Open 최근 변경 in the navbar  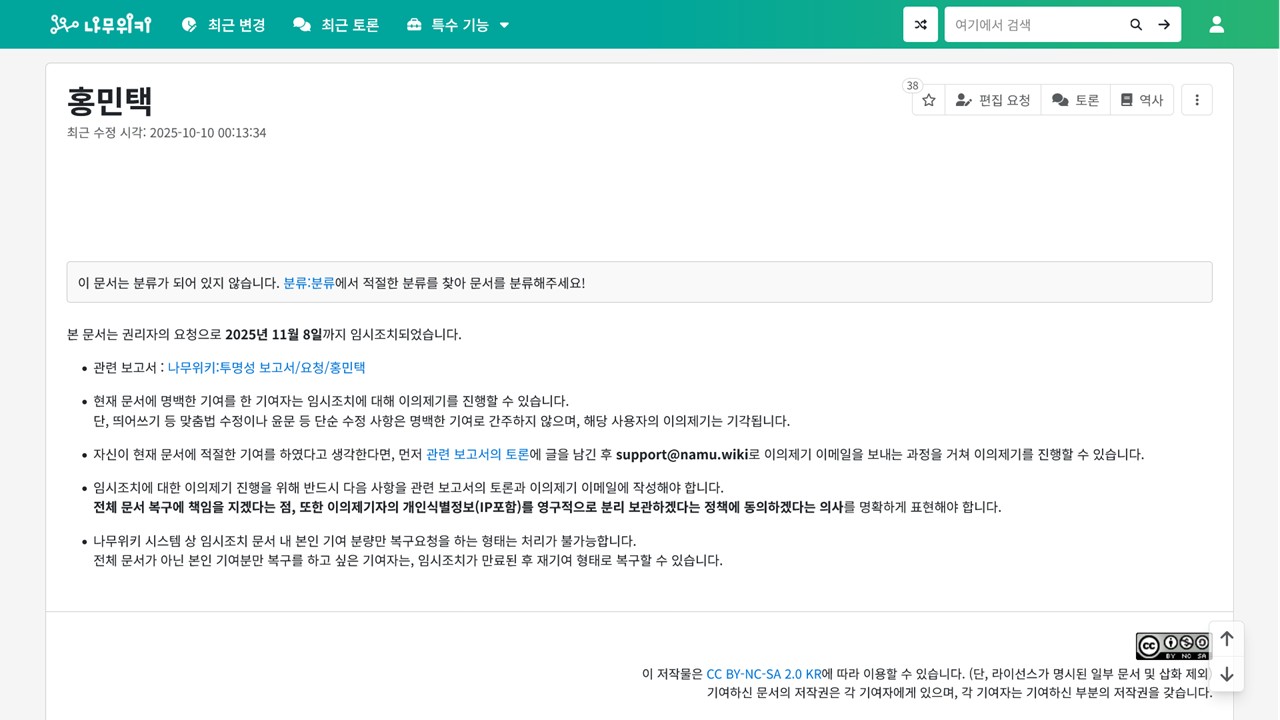pos(224,24)
